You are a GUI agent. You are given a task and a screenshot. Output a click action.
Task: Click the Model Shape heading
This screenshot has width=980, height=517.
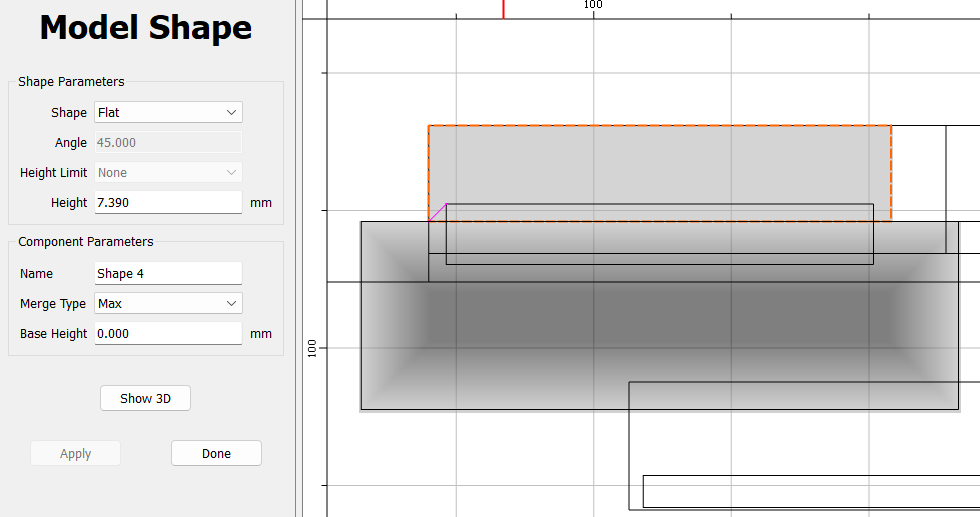(x=146, y=28)
